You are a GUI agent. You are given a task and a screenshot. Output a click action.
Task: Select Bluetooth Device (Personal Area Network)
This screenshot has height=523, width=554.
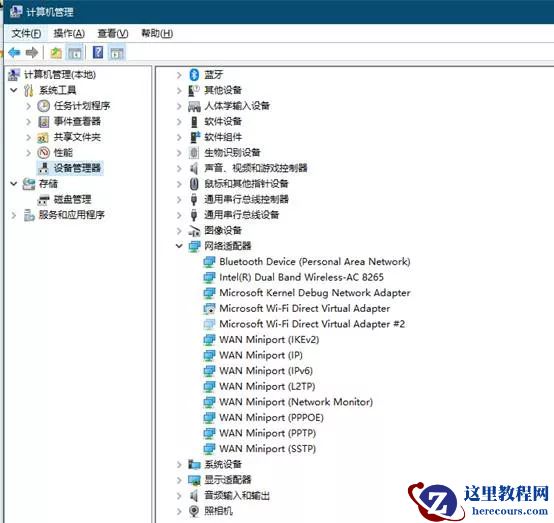tap(315, 262)
